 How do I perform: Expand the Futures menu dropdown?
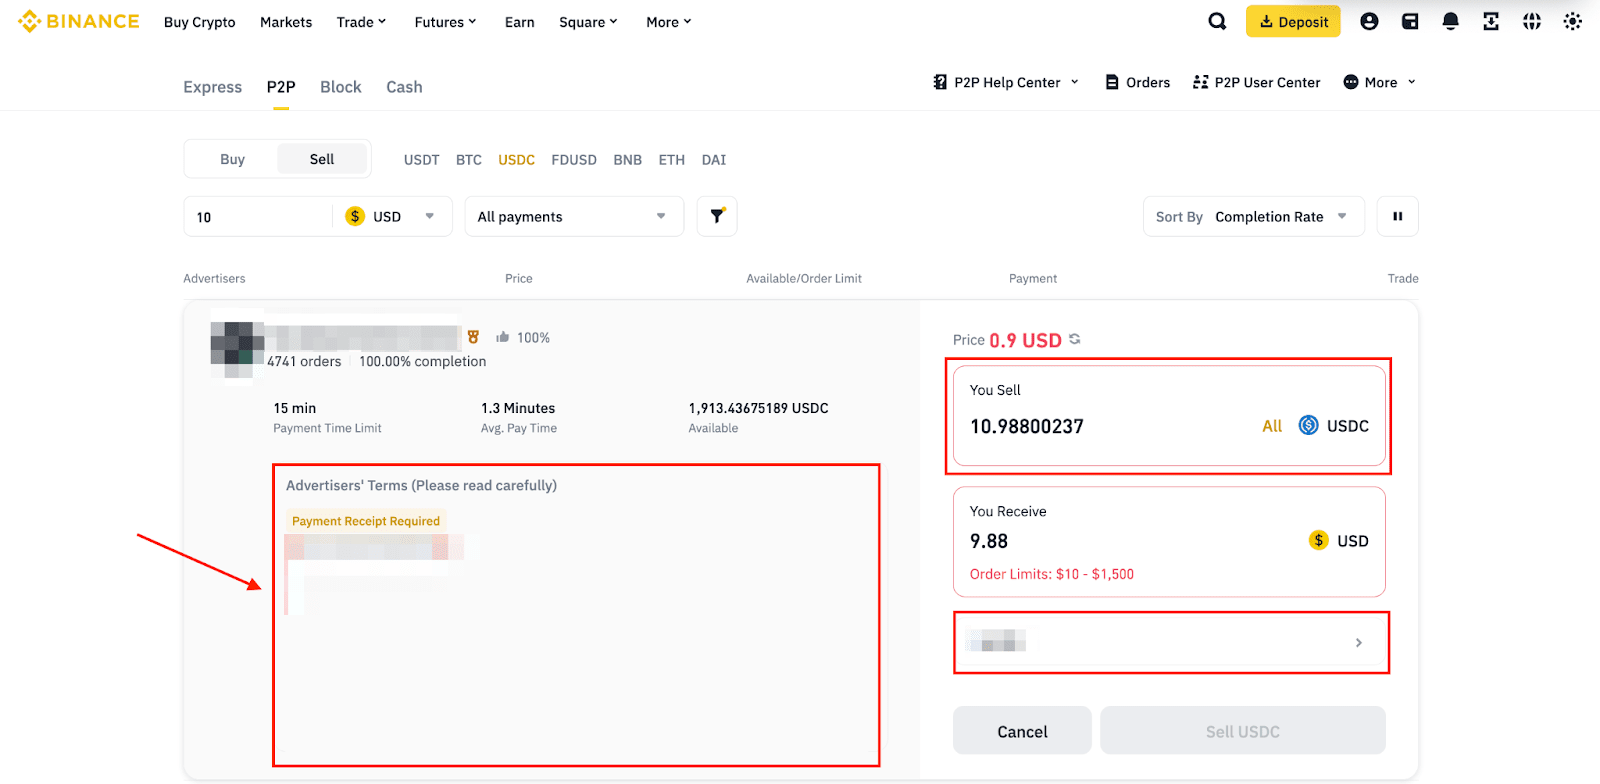pos(446,22)
